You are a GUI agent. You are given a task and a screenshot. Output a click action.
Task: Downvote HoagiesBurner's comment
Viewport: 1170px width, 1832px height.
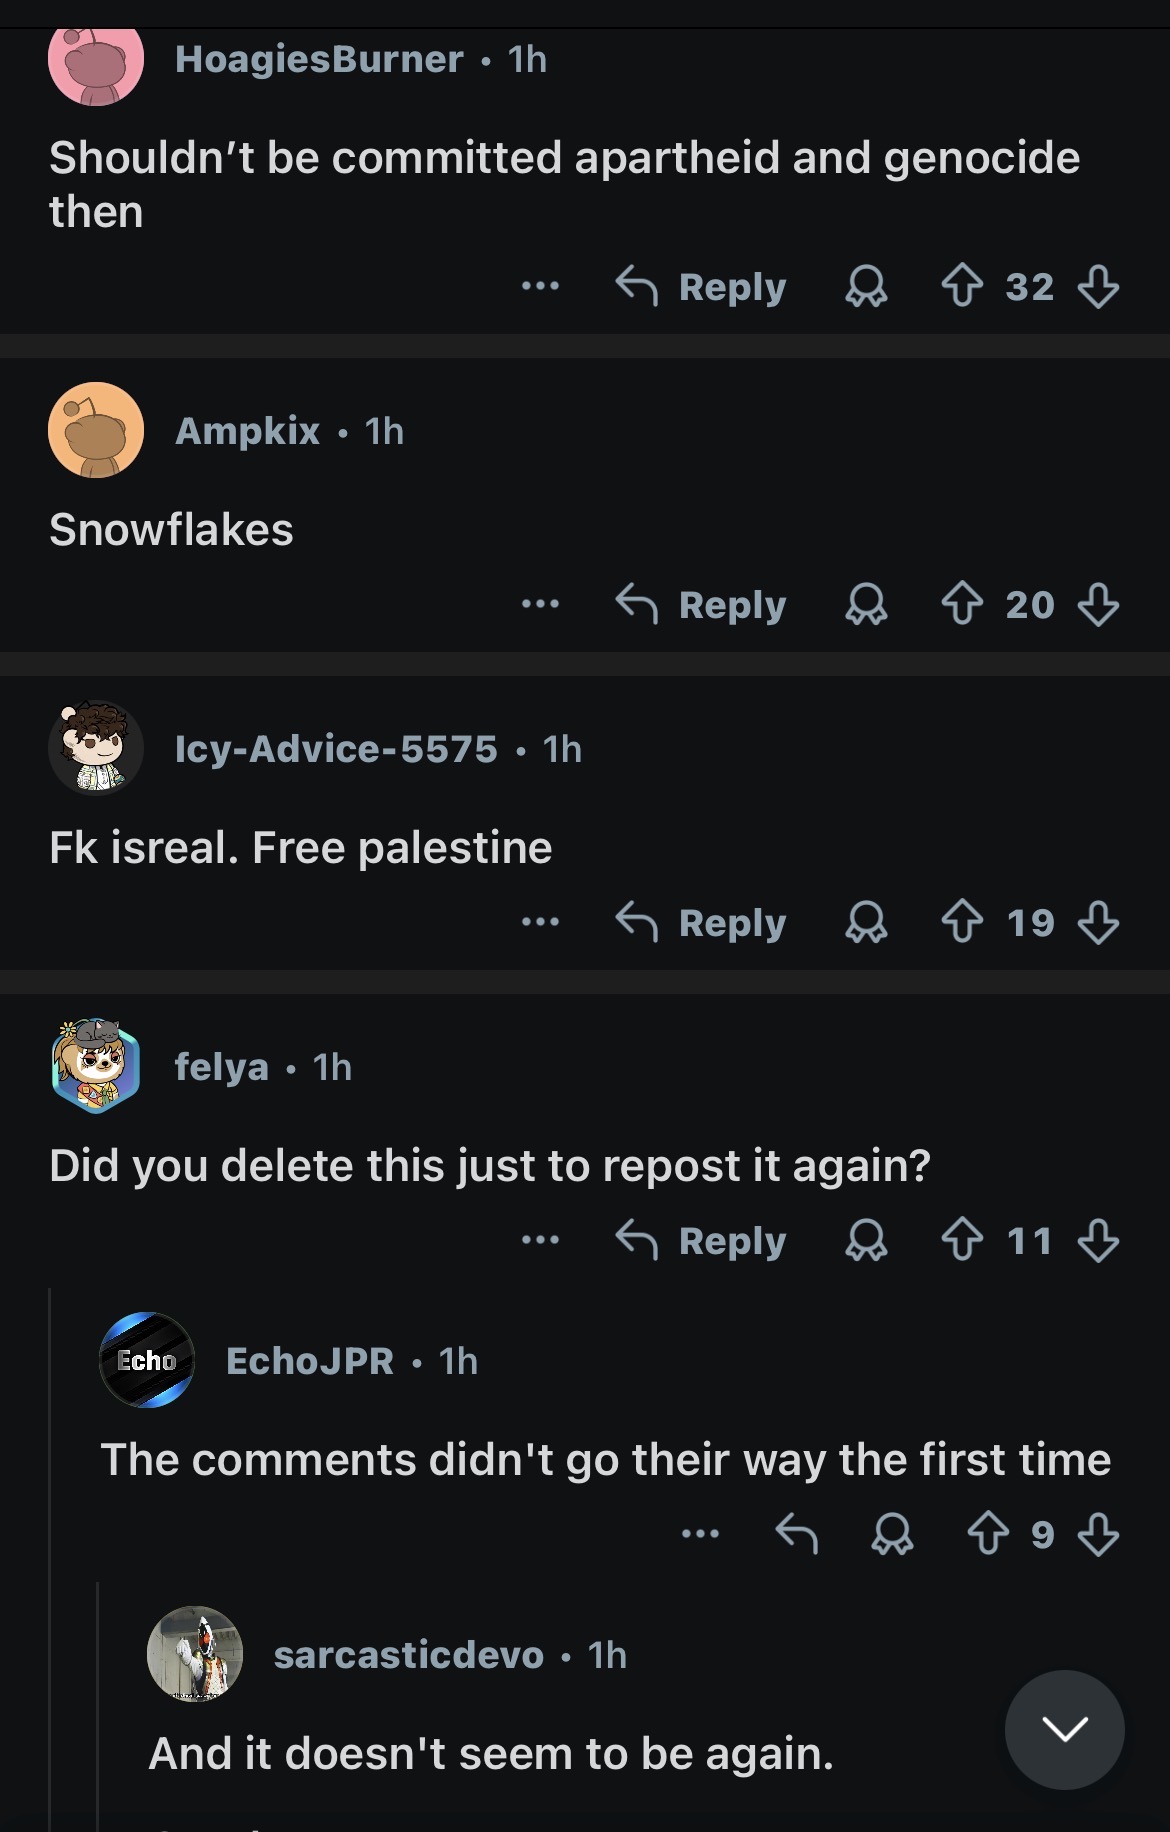(x=1098, y=286)
